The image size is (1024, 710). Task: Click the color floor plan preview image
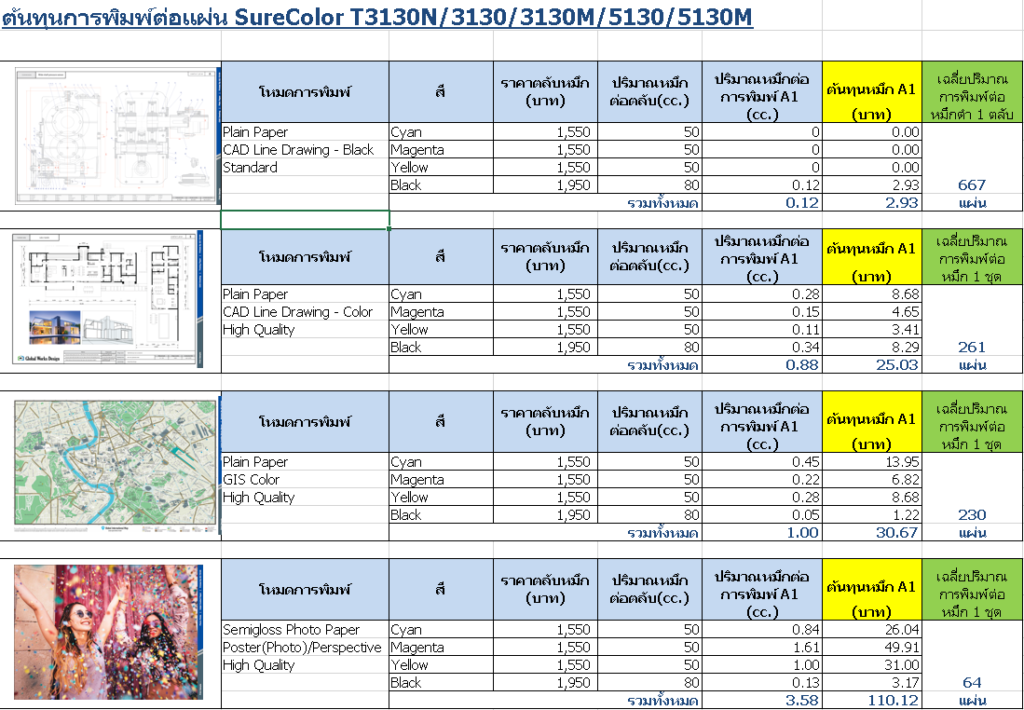coord(110,300)
